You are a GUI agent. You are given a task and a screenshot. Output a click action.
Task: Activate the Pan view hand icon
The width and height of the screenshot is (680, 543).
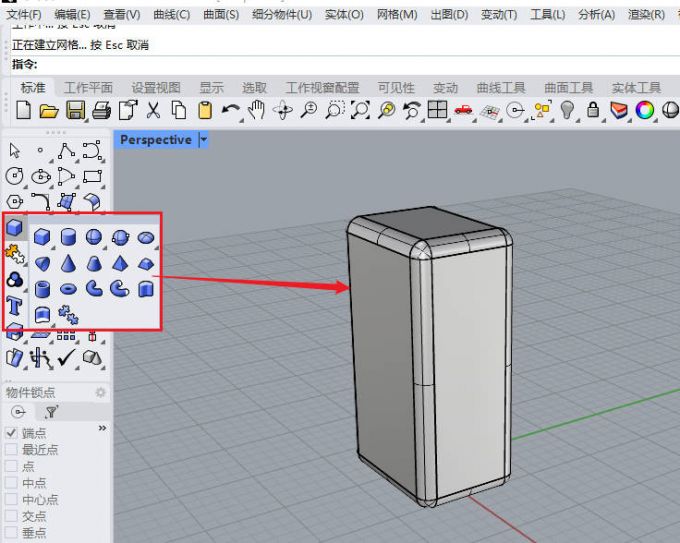tap(257, 110)
